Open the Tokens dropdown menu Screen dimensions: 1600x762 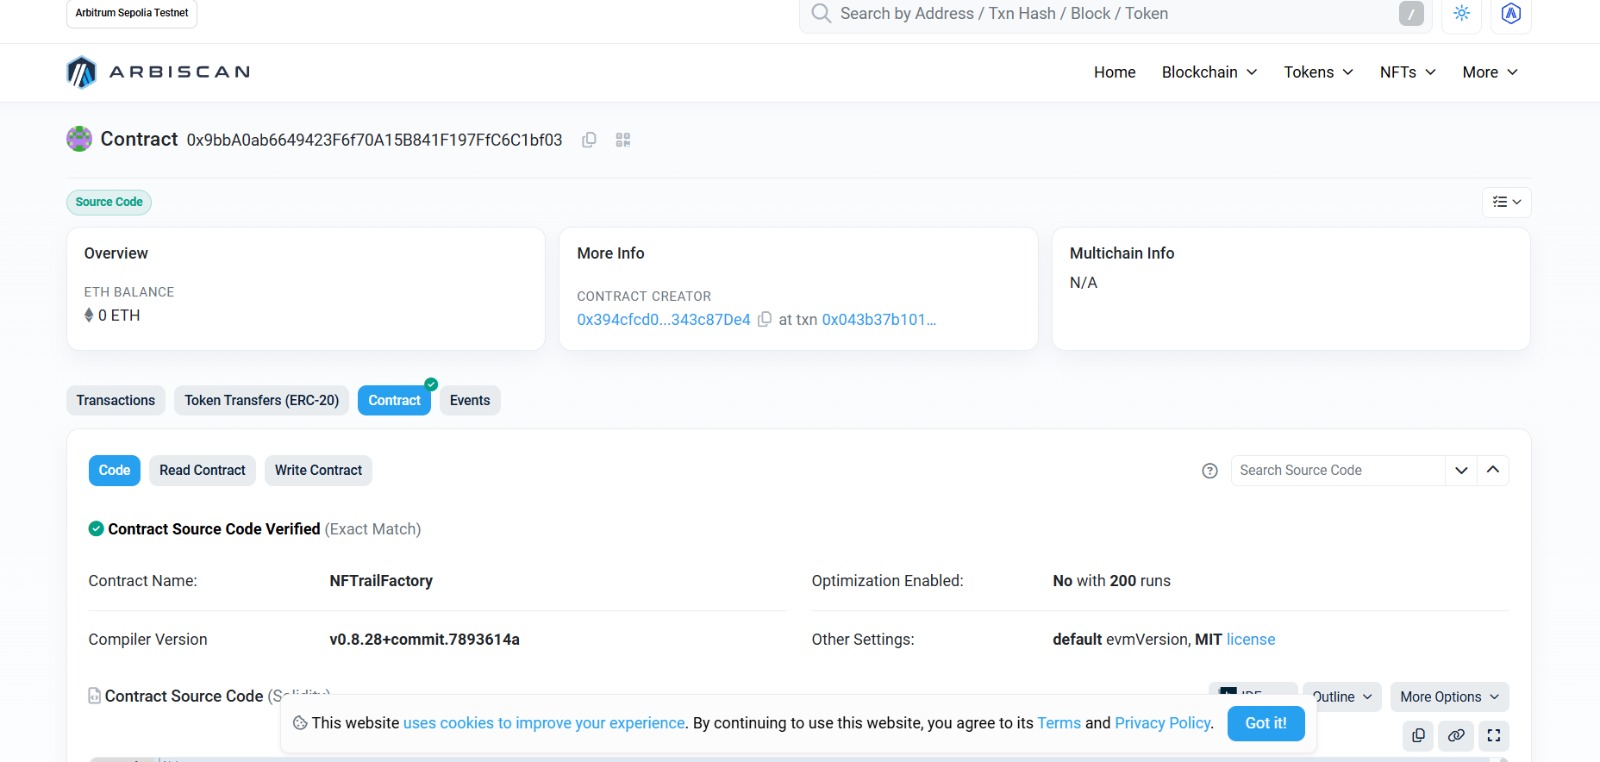click(x=1318, y=72)
